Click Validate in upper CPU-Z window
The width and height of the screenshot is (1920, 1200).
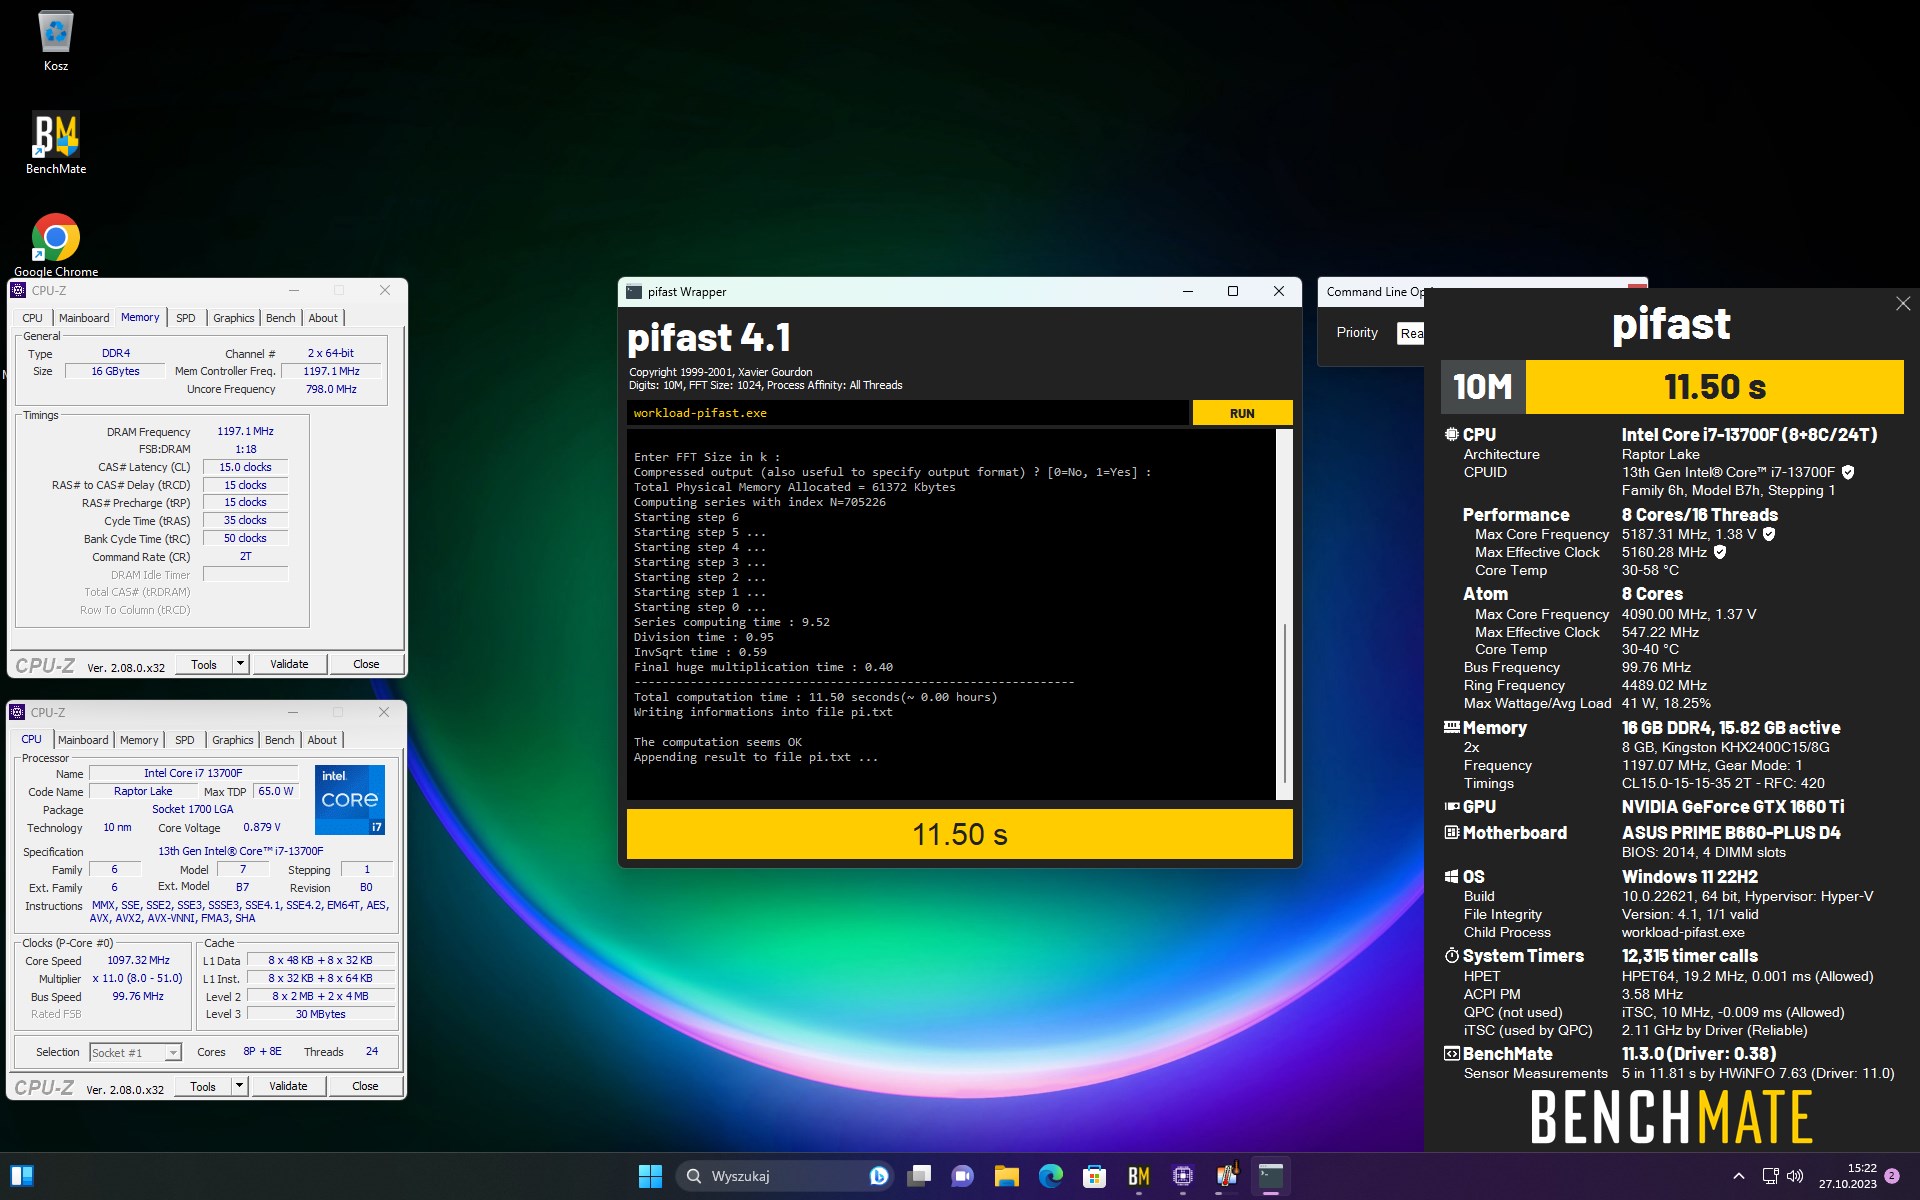[290, 664]
